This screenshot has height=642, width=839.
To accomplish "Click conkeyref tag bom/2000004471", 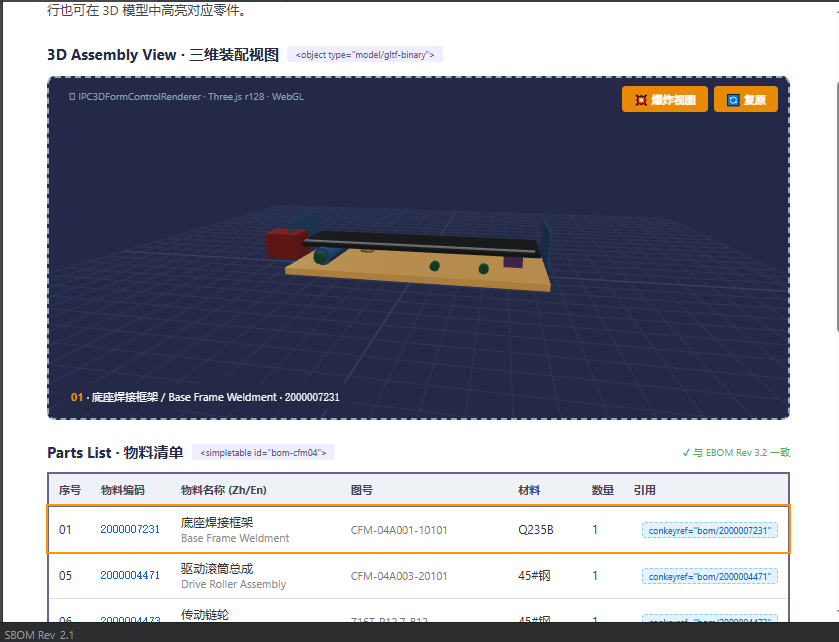I will pyautogui.click(x=710, y=576).
